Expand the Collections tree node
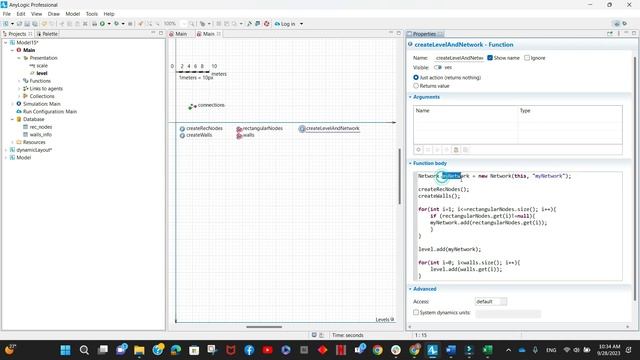 pos(19,96)
